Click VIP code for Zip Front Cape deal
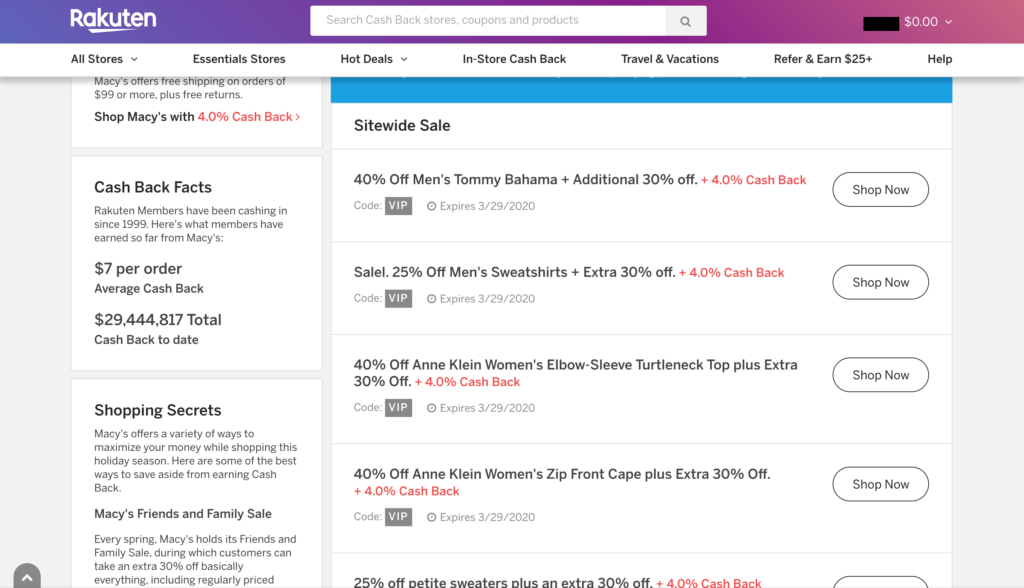The height and width of the screenshot is (588, 1024). [398, 517]
